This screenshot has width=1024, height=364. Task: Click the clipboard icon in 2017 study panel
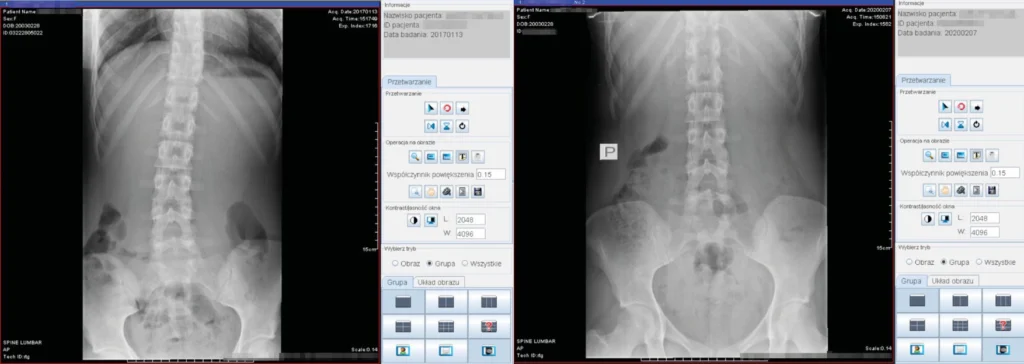tap(478, 157)
